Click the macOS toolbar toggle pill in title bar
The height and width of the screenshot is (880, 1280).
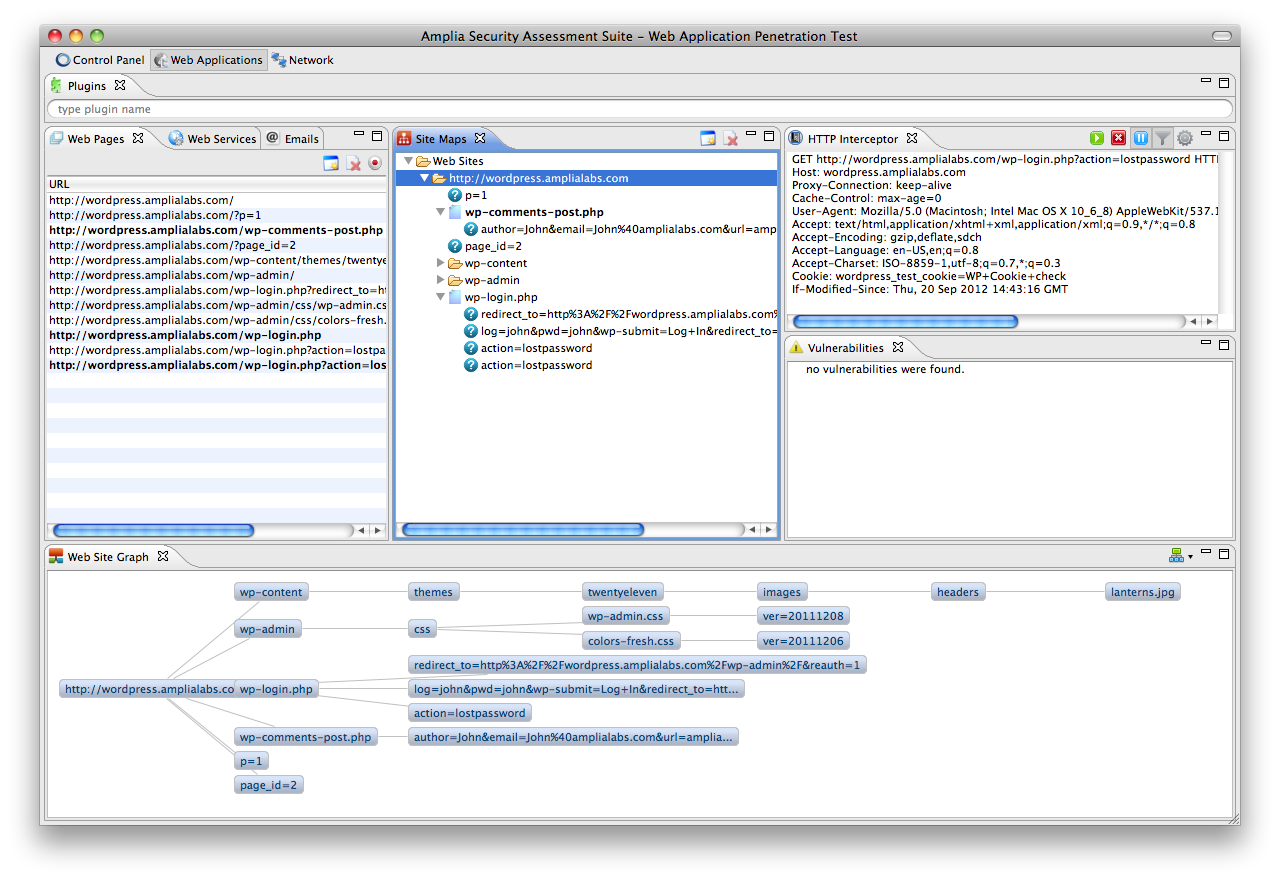(1221, 36)
